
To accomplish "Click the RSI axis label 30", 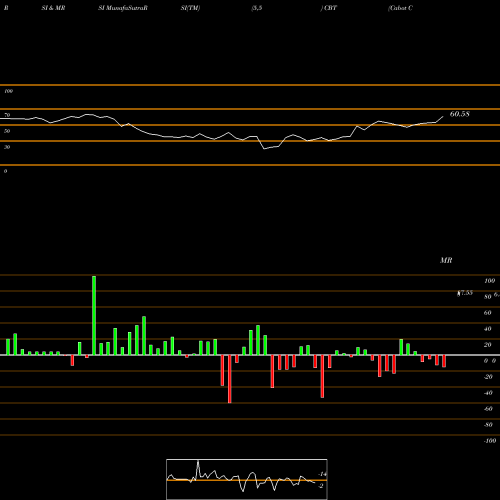I will coord(7,147).
